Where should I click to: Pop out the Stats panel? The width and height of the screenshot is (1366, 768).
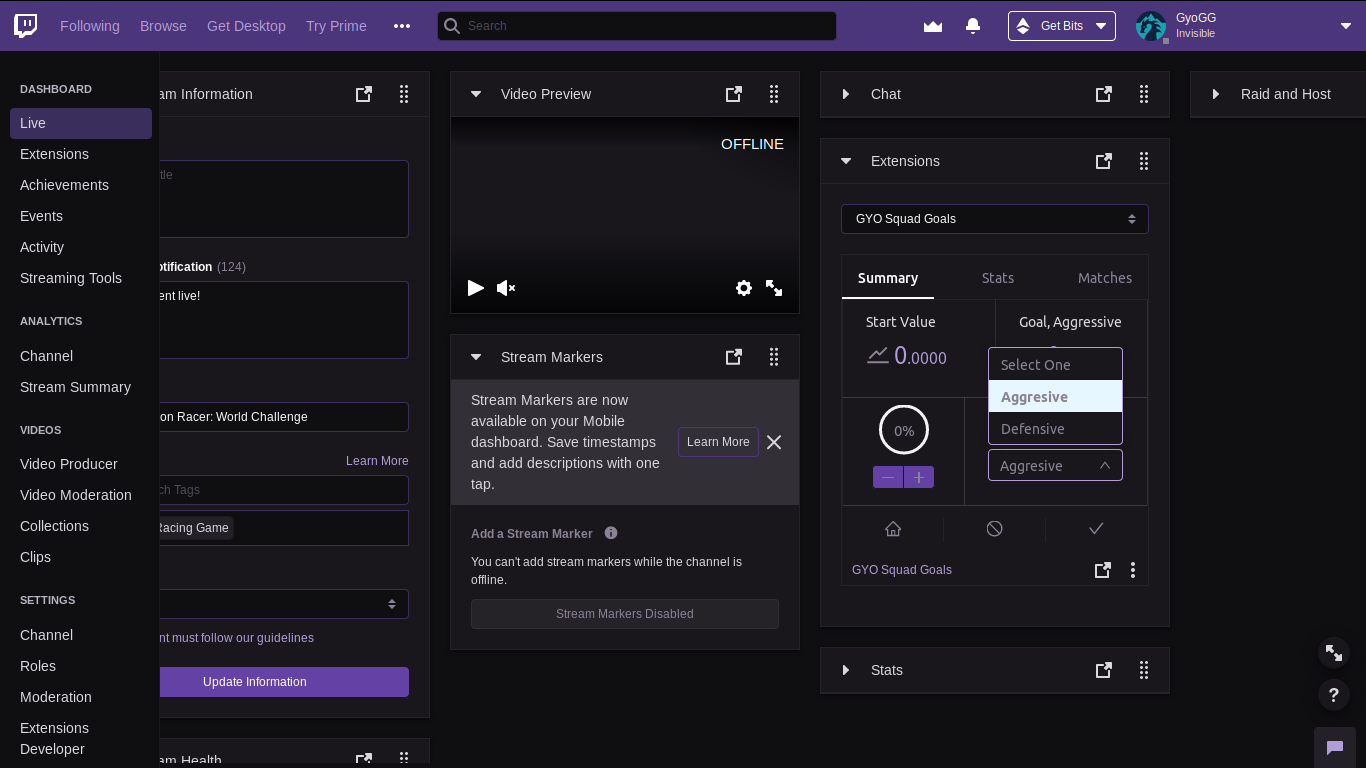[x=1104, y=670]
